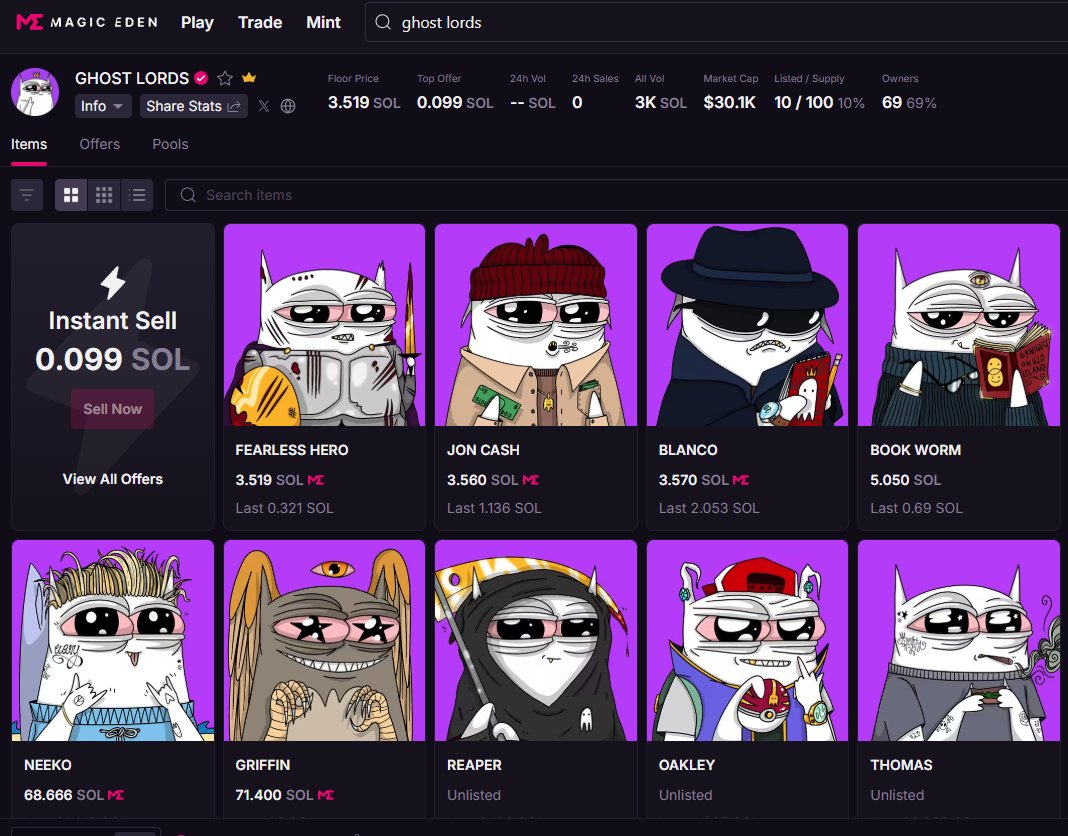This screenshot has height=836, width=1068.
Task: Click Last 1.136 SOL text
Action: pyautogui.click(x=494, y=508)
